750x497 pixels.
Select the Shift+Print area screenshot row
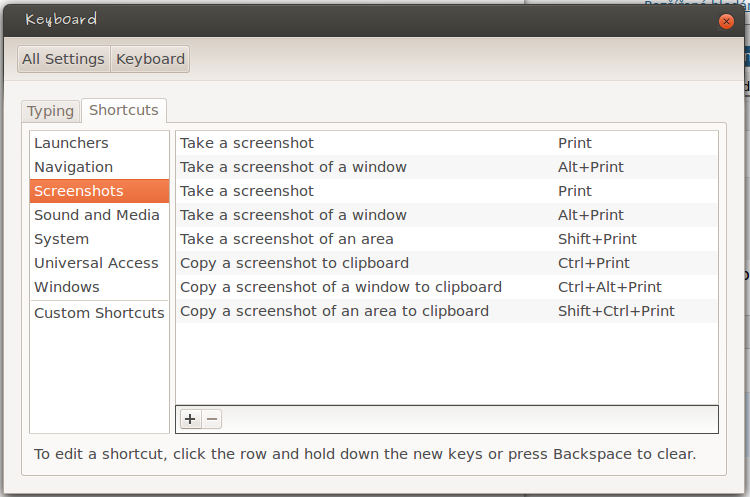[x=447, y=239]
